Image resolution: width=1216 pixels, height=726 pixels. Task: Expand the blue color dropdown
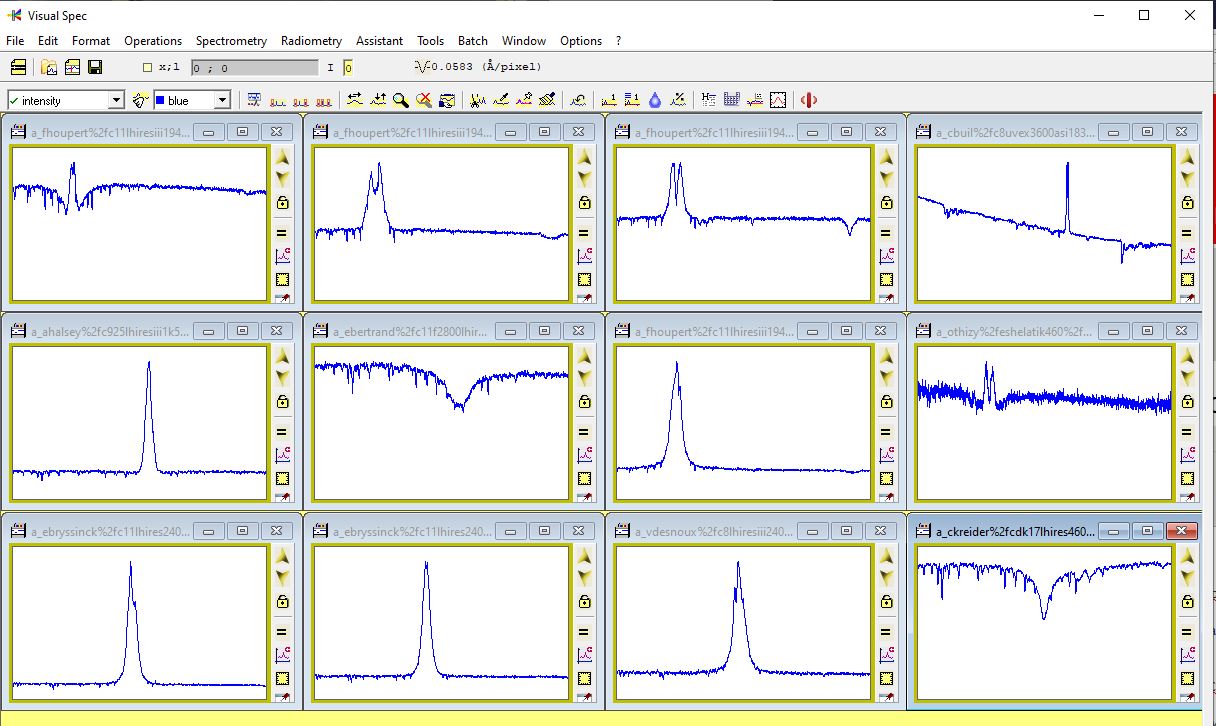(222, 100)
